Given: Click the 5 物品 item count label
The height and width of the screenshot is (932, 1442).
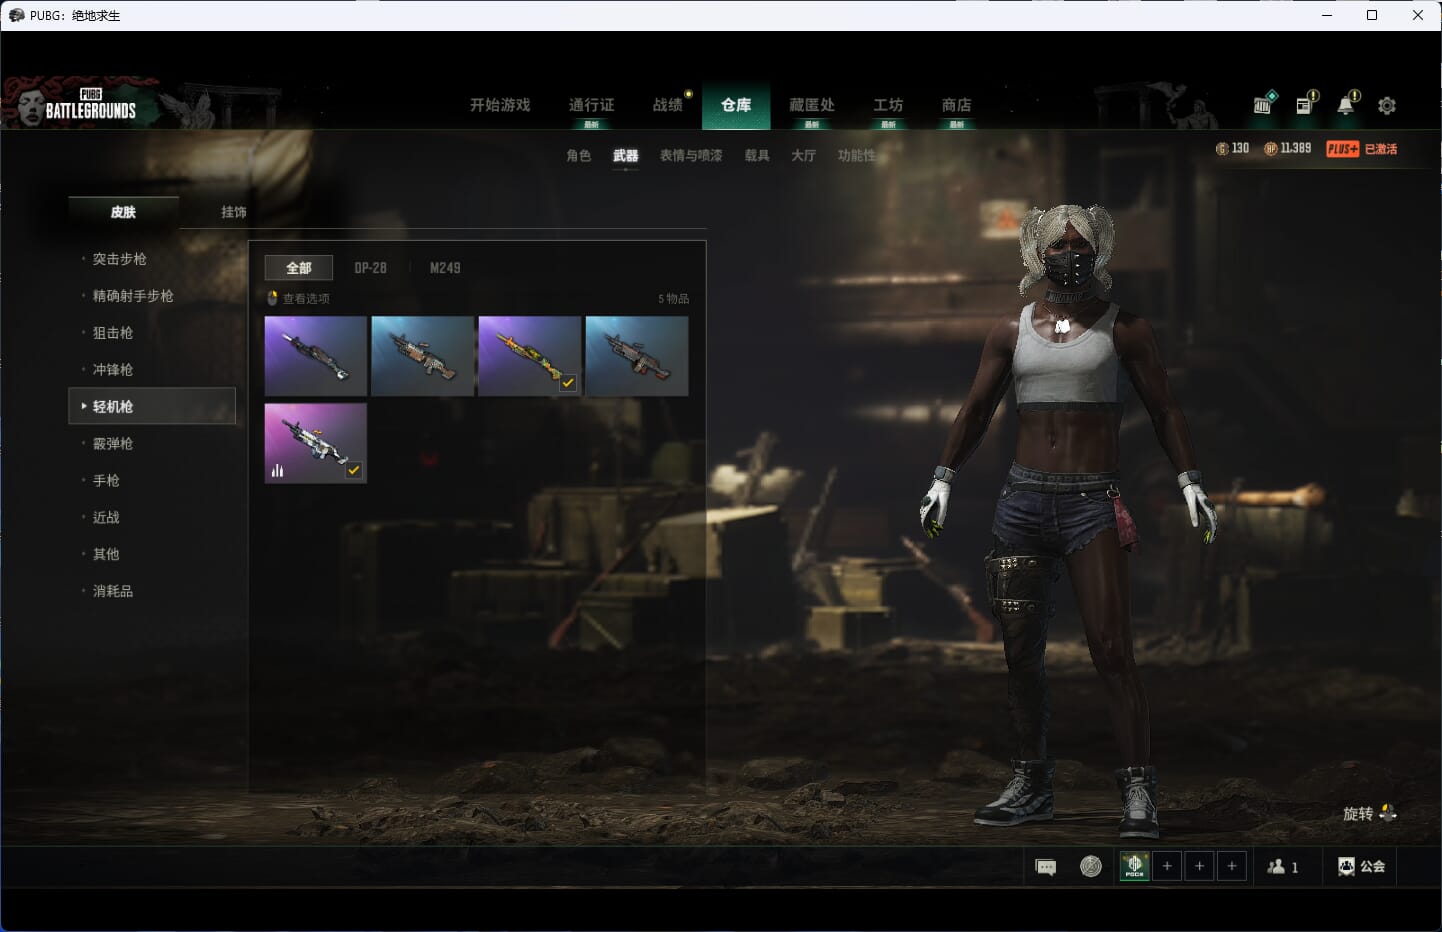Looking at the screenshot, I should point(673,298).
